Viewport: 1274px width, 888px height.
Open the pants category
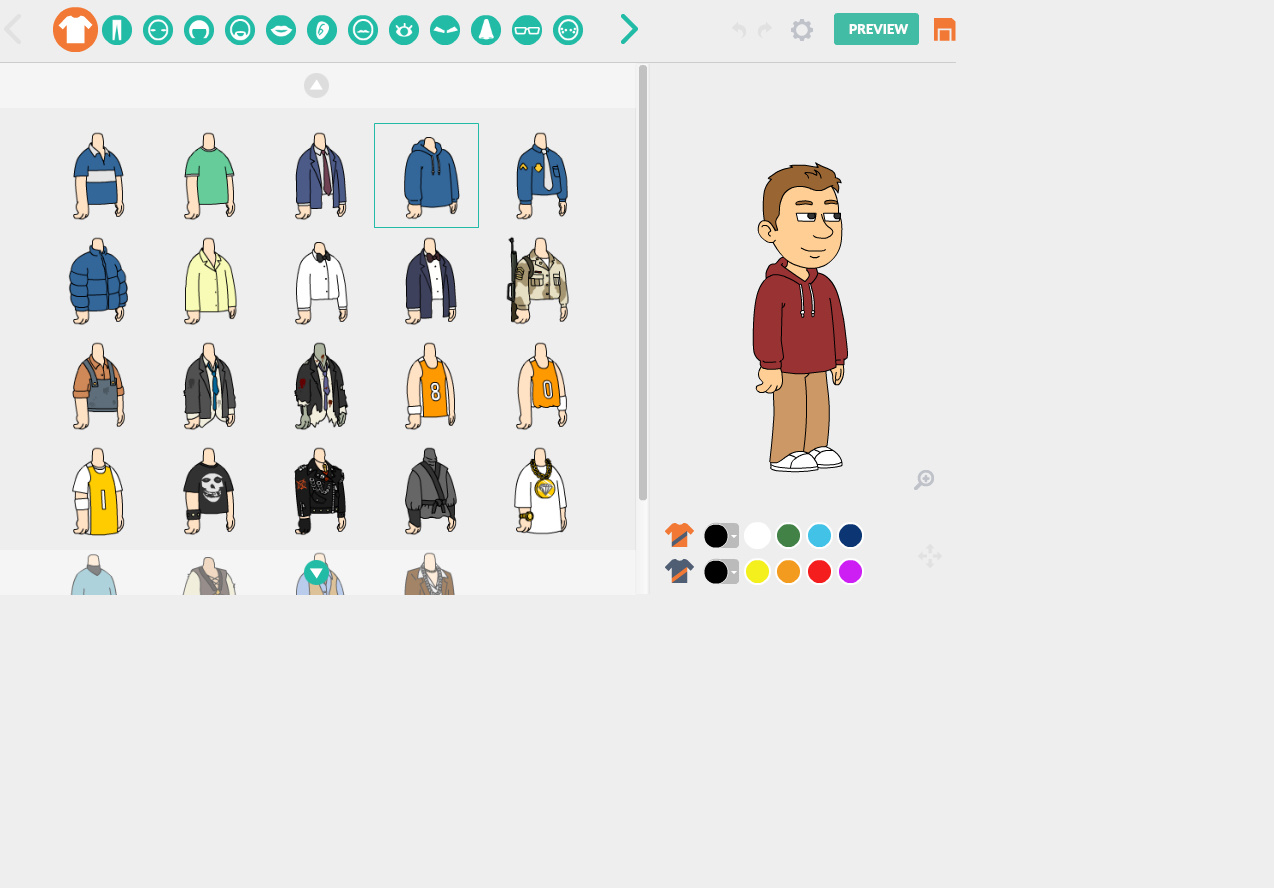point(117,29)
